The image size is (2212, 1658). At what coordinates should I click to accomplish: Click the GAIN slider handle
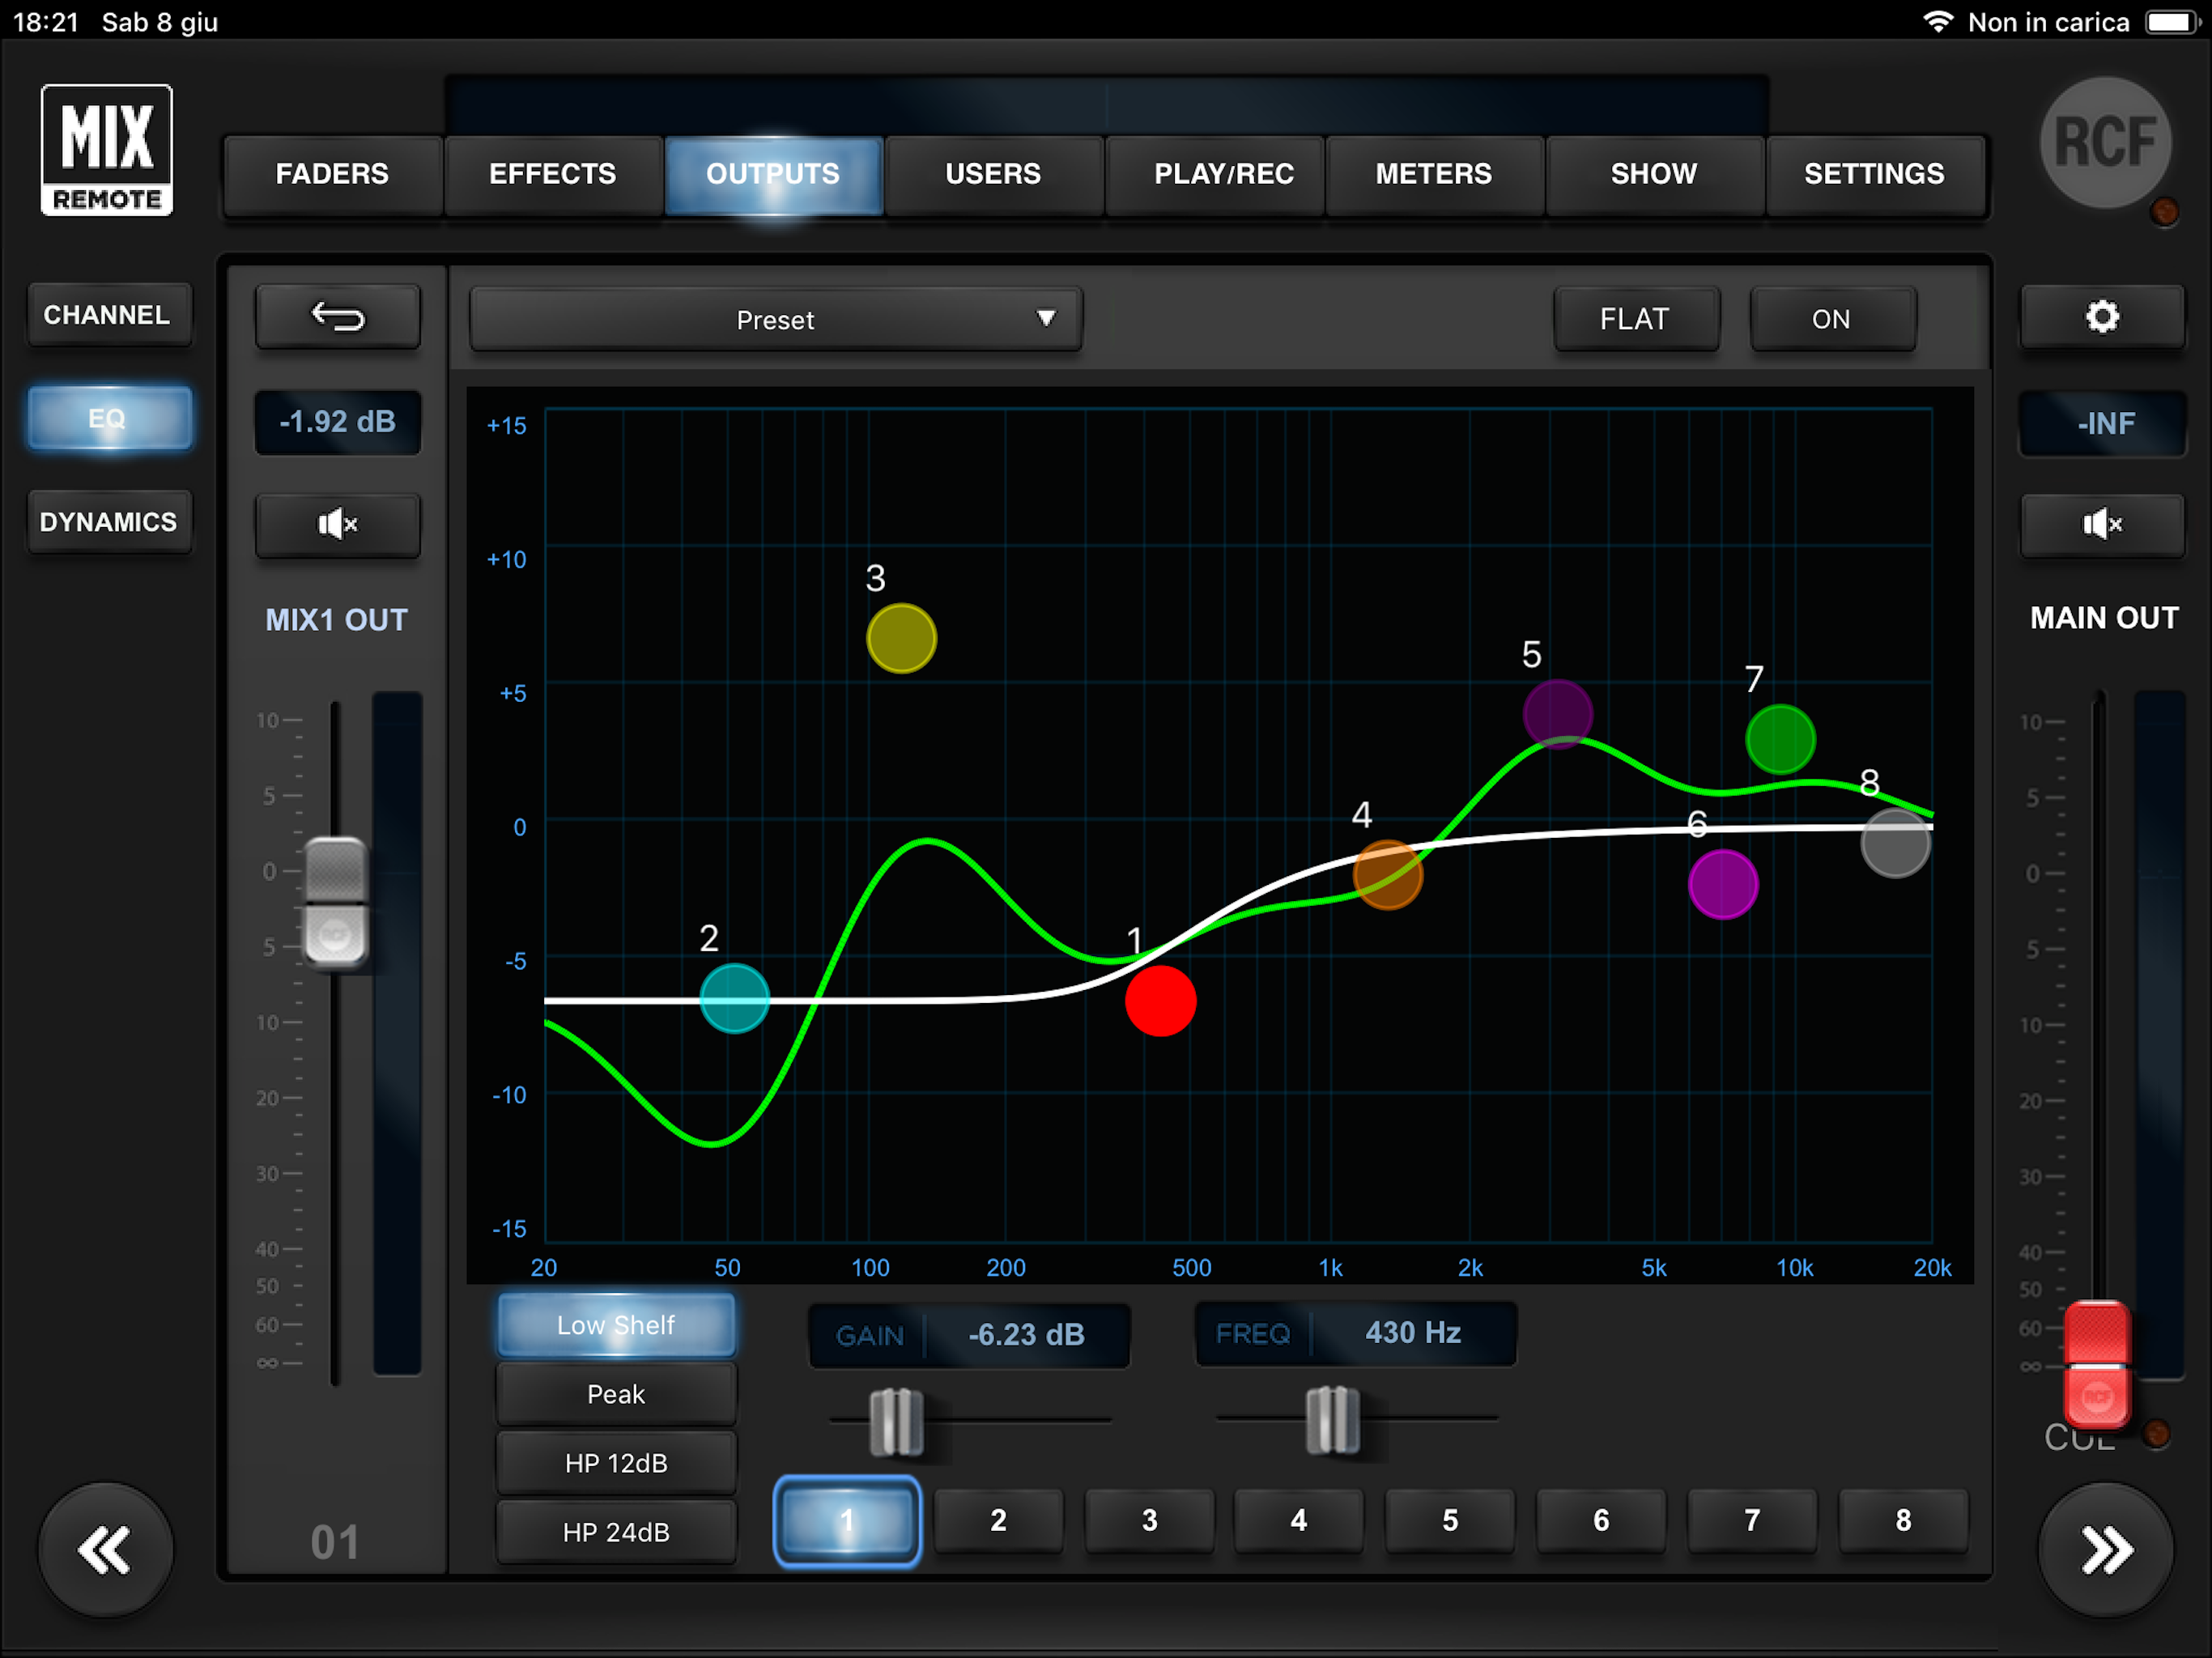[895, 1420]
